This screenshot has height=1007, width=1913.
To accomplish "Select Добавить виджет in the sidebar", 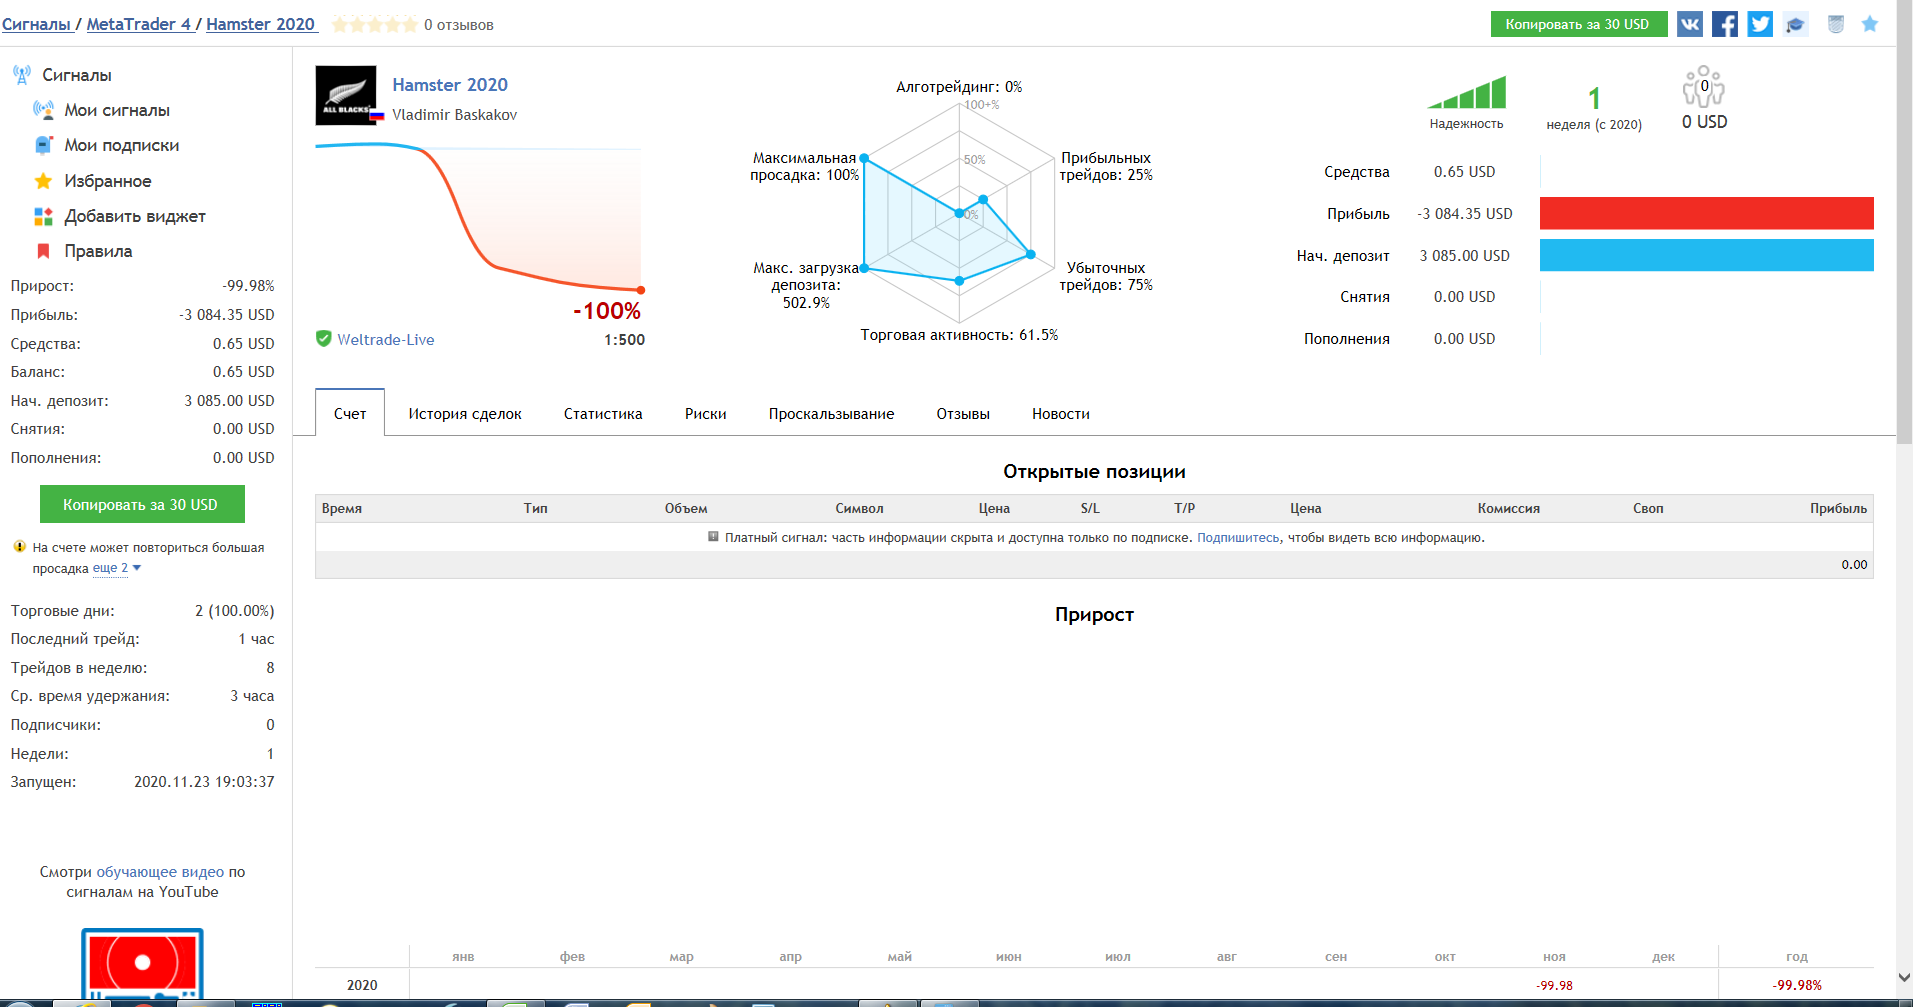I will click(135, 216).
